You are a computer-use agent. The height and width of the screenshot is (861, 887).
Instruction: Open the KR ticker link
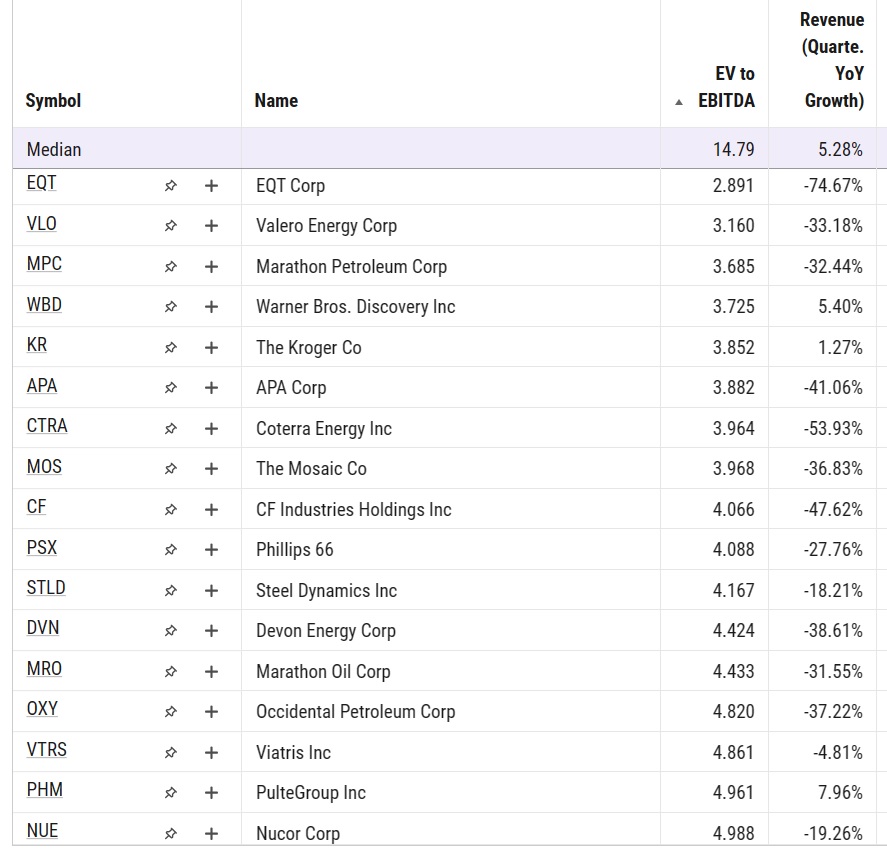coord(37,345)
